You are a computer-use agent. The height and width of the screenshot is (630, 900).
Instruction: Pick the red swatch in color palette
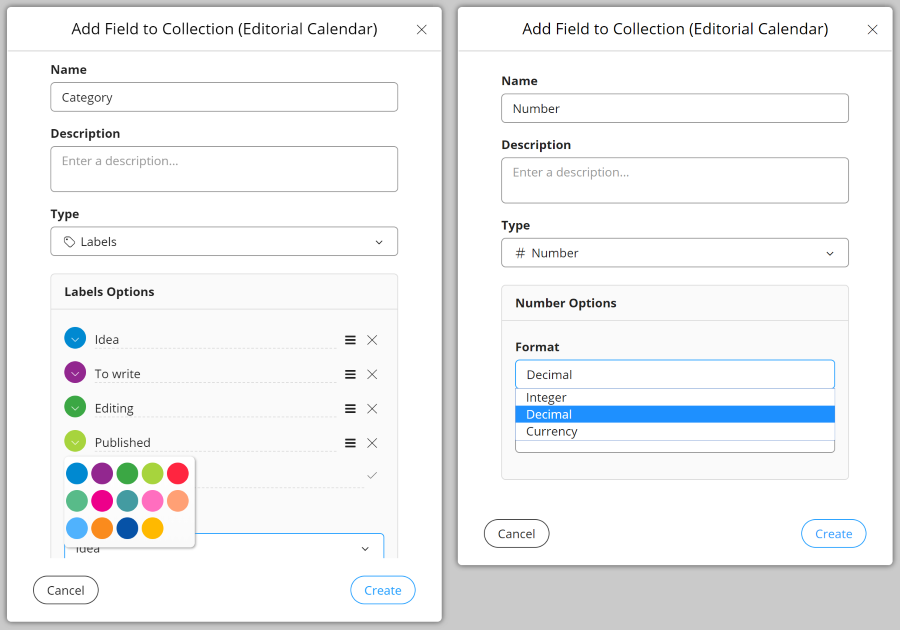178,473
